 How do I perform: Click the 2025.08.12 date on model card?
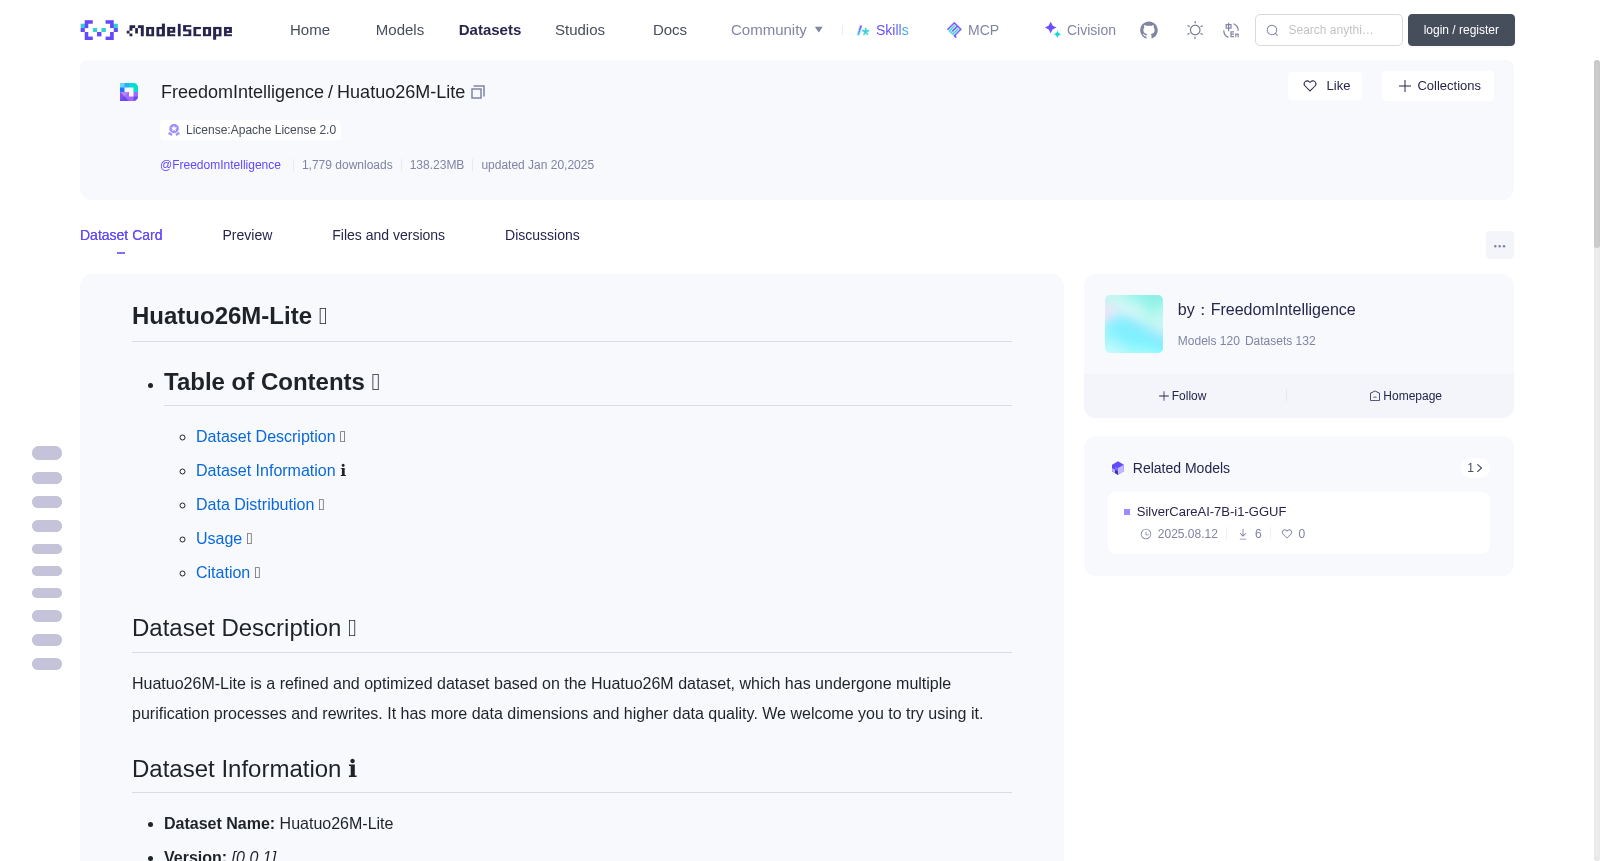coord(1188,534)
